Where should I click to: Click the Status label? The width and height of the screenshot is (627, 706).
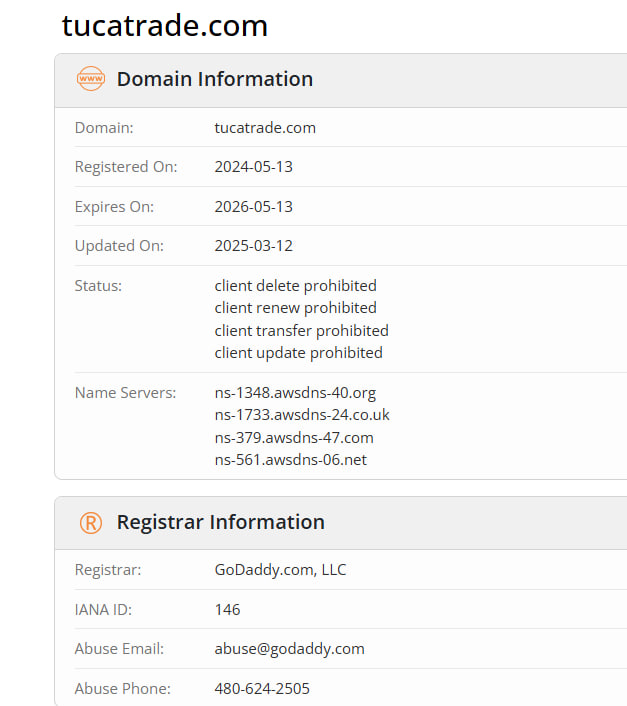(x=98, y=286)
